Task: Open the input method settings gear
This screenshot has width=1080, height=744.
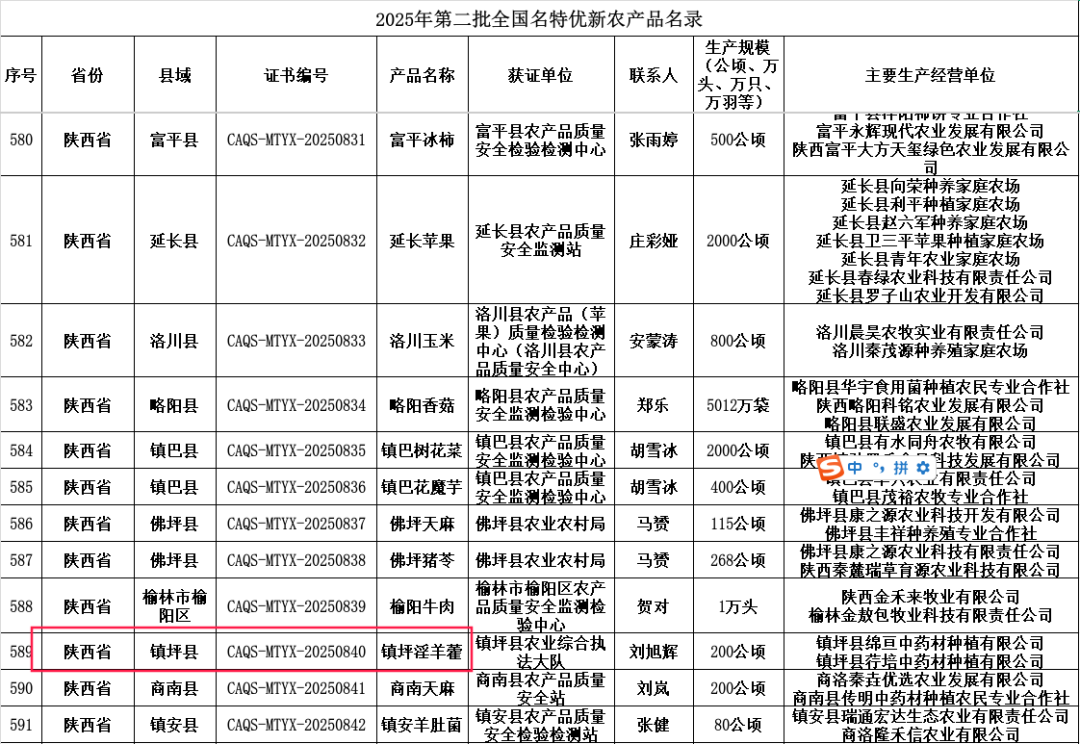Action: pyautogui.click(x=923, y=468)
